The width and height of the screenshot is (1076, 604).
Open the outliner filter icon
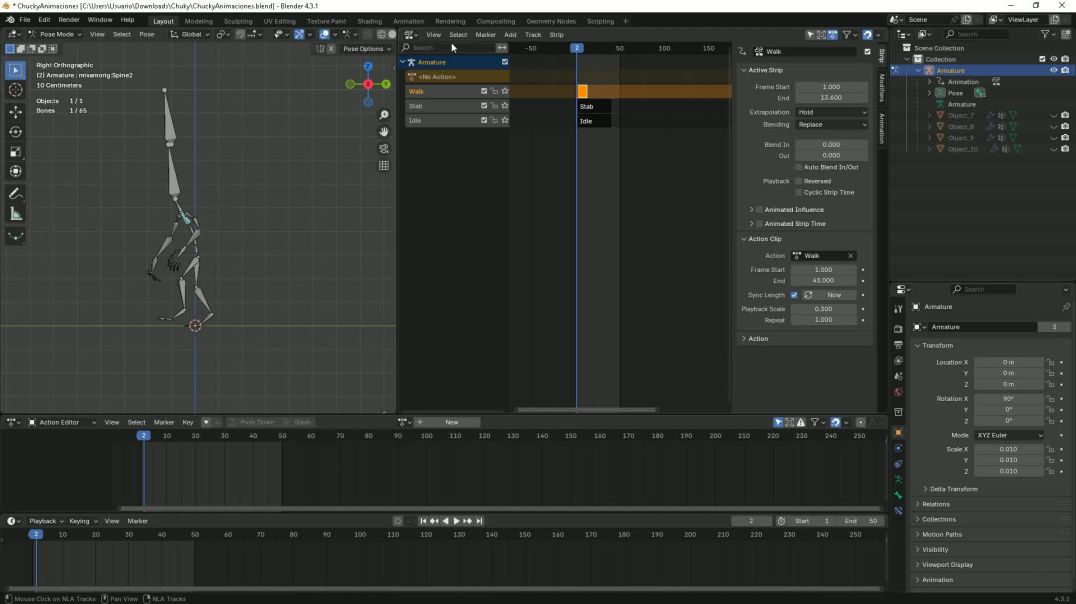(x=1045, y=33)
